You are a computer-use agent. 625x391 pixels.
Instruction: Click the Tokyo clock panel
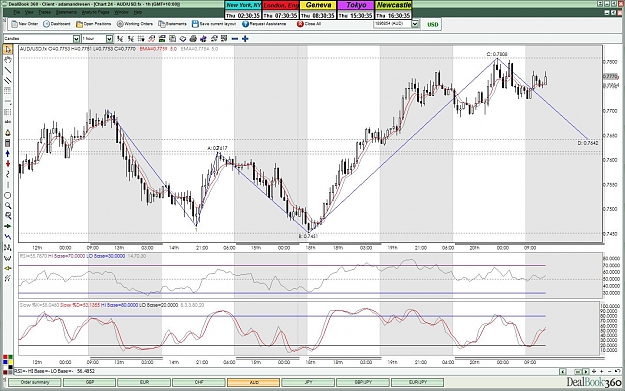(356, 10)
